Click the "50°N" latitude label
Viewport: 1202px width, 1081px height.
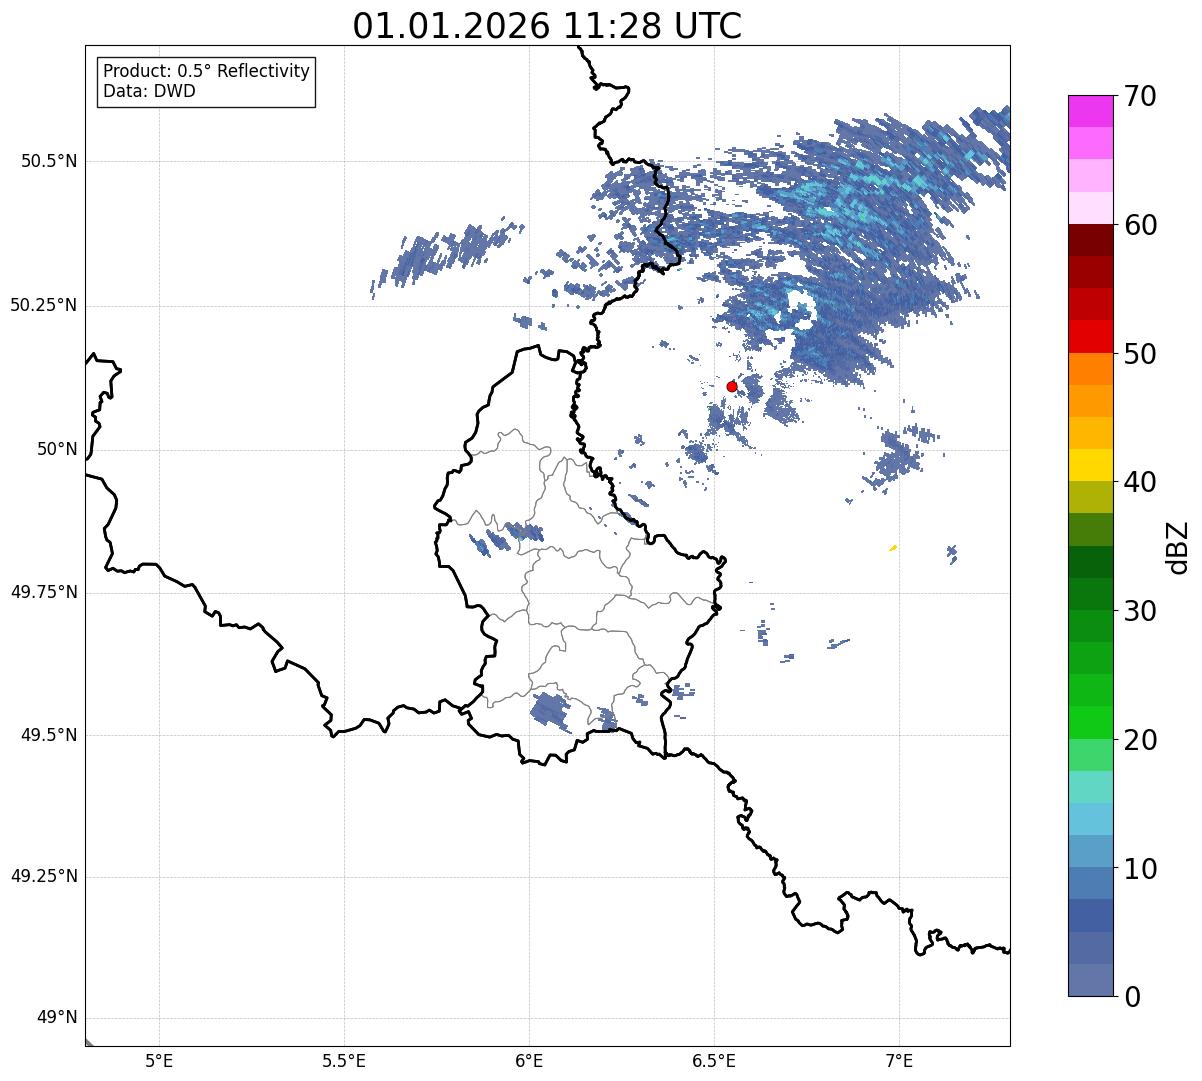[57, 449]
